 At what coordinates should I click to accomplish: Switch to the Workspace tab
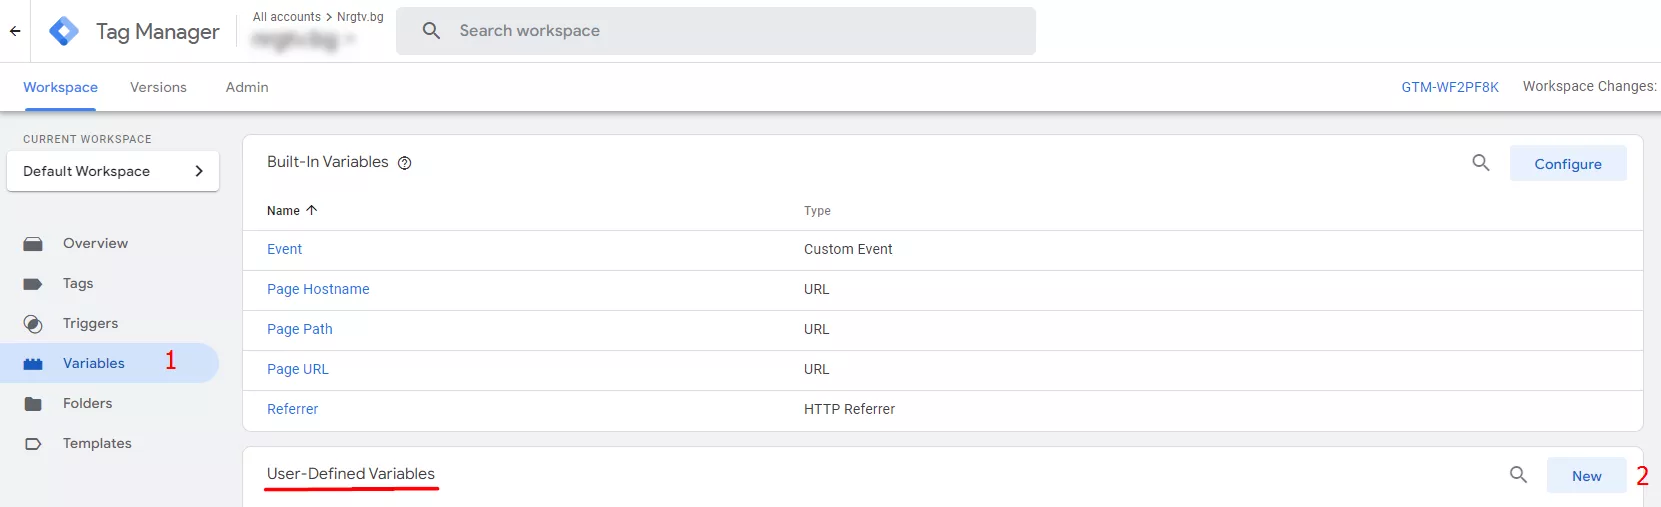(x=61, y=87)
